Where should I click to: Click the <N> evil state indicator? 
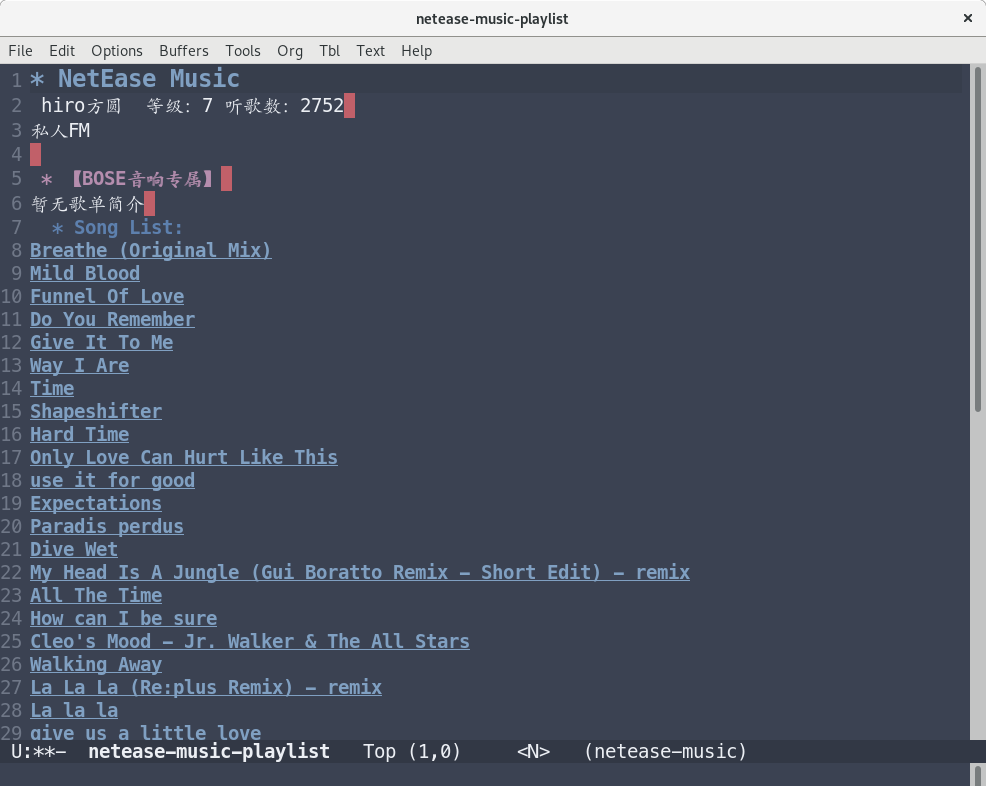[533, 751]
